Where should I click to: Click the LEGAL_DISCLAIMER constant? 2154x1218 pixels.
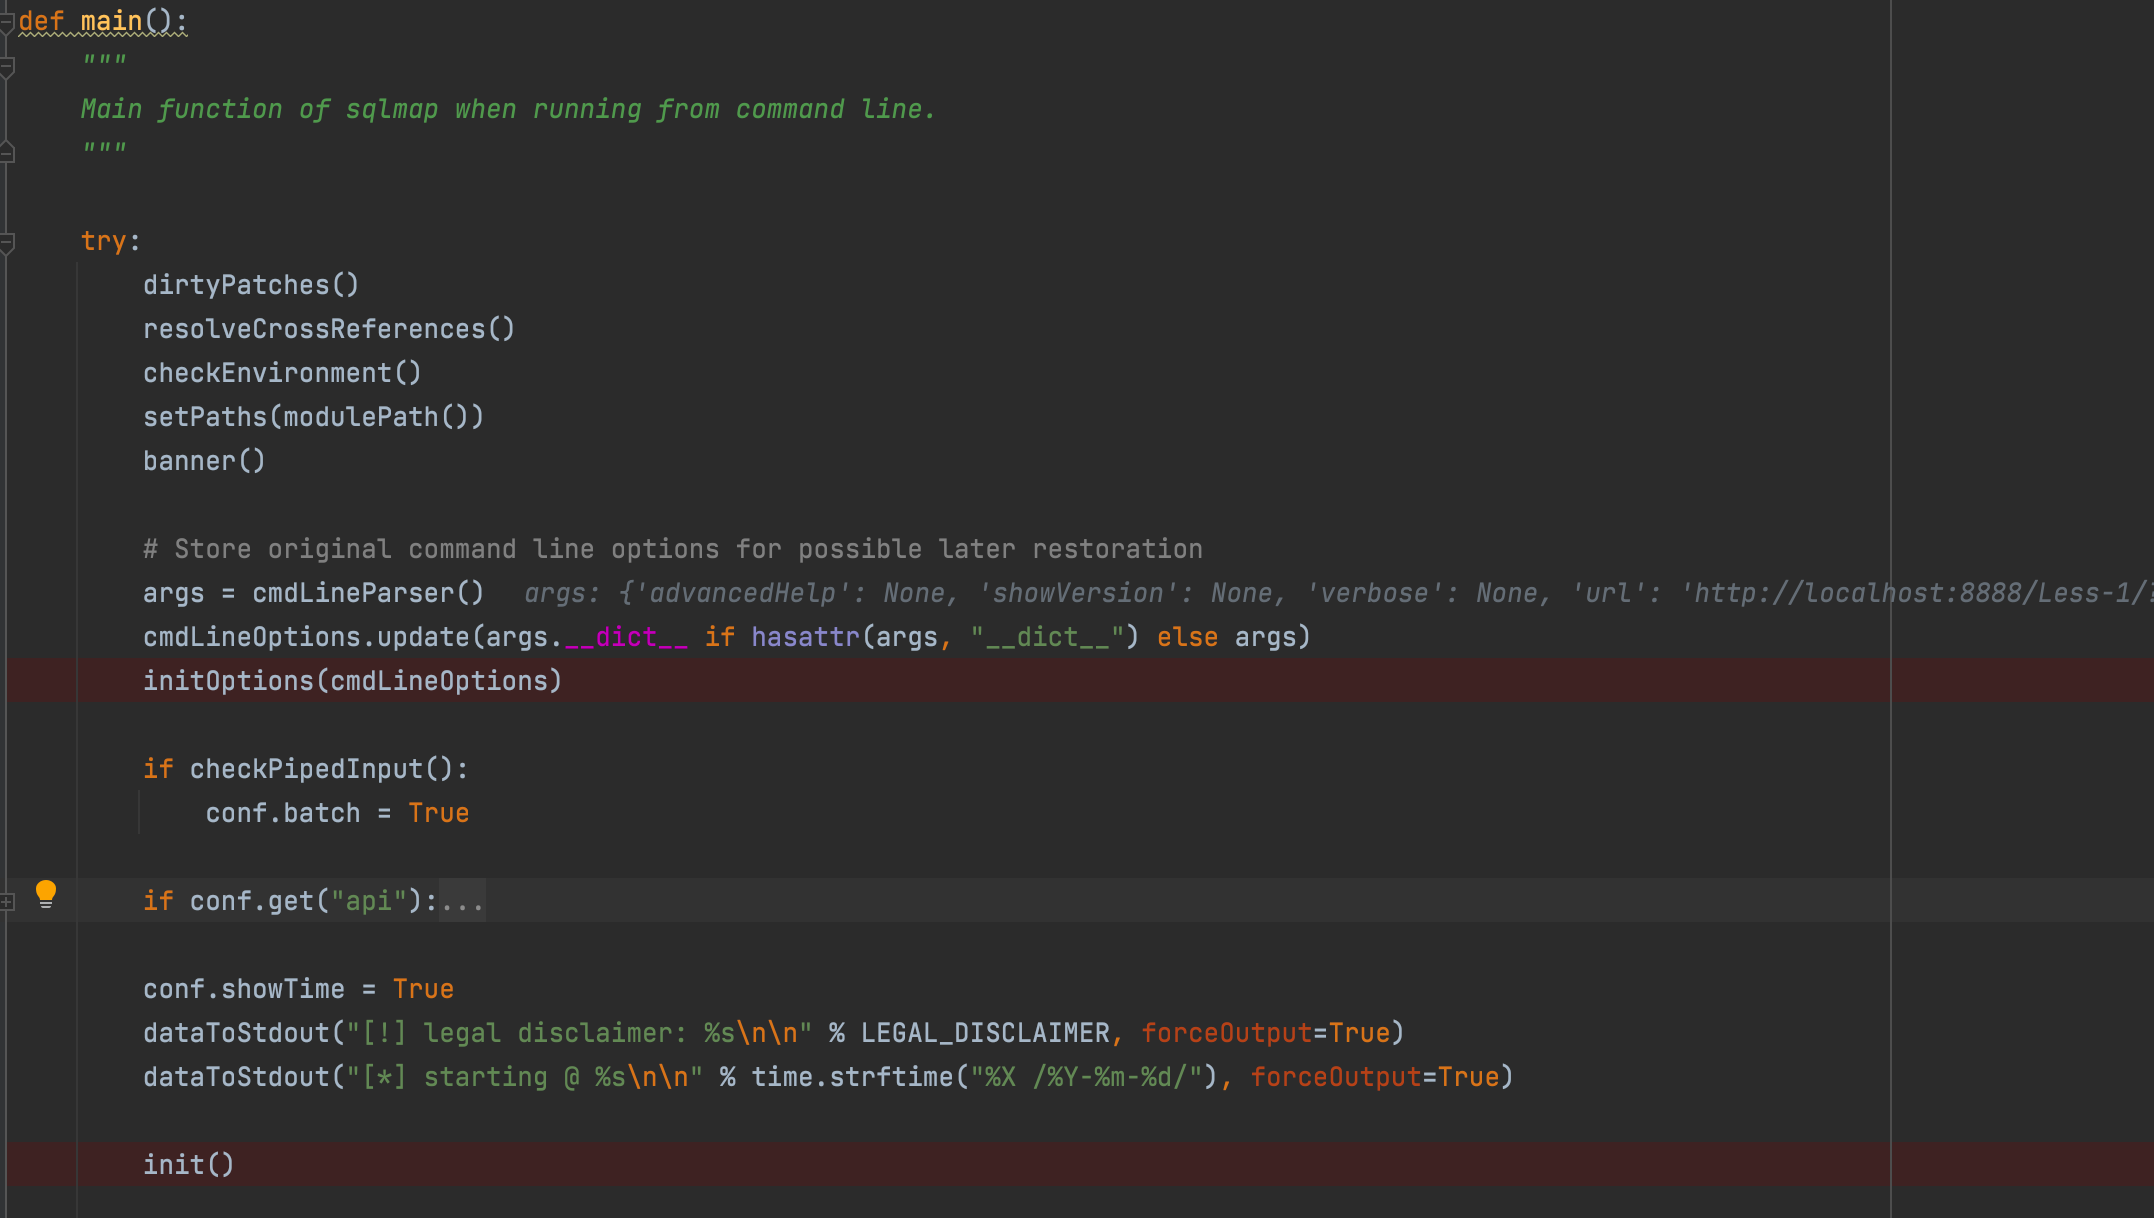(984, 1033)
